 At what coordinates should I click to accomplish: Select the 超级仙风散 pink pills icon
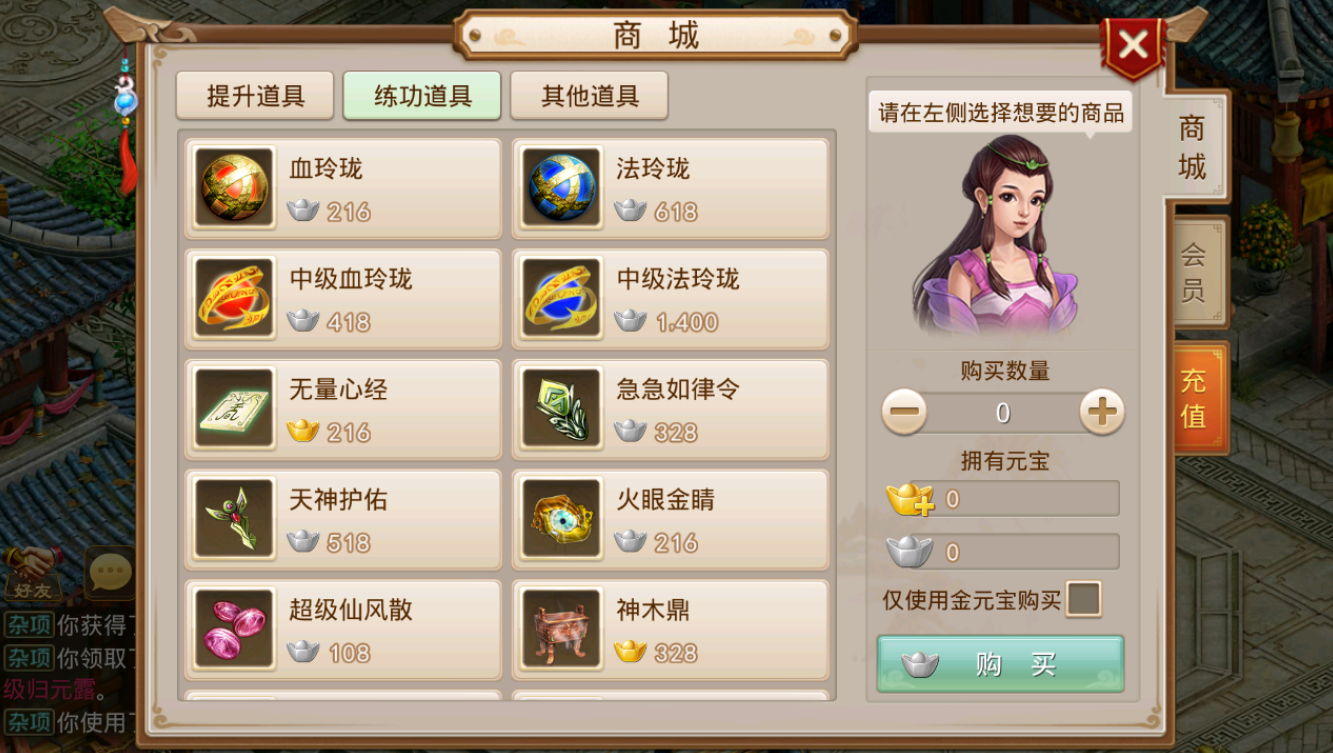pos(234,629)
